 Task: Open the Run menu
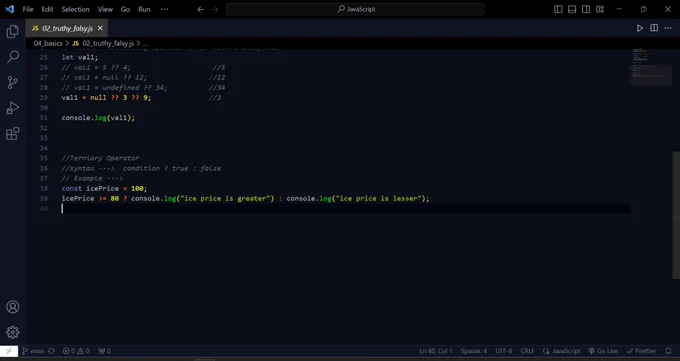[144, 9]
